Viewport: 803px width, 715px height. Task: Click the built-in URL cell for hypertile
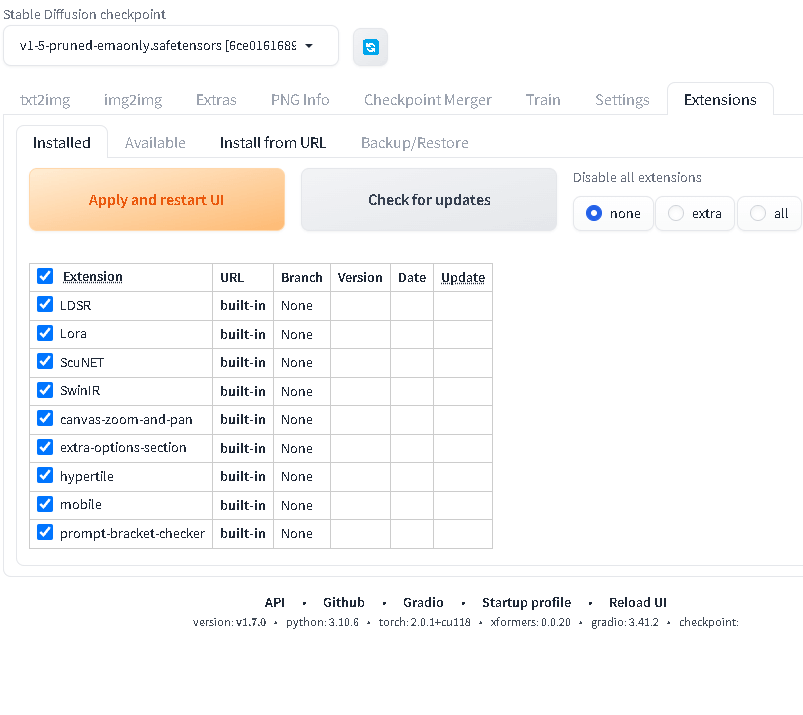(243, 476)
